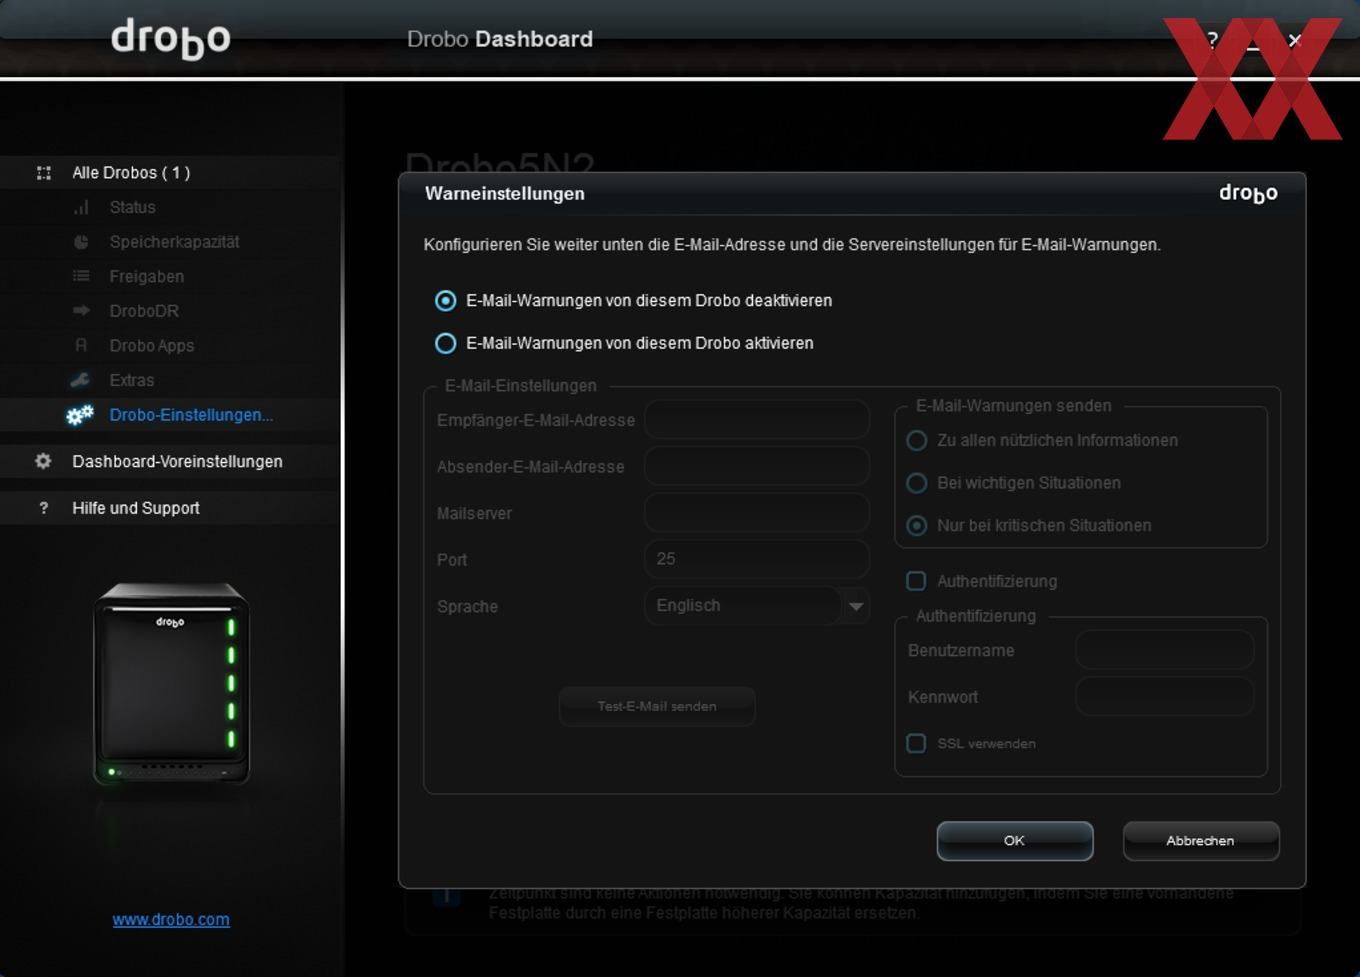Open Dashboard-Voreinstellungen section
1360x977 pixels.
(177, 461)
